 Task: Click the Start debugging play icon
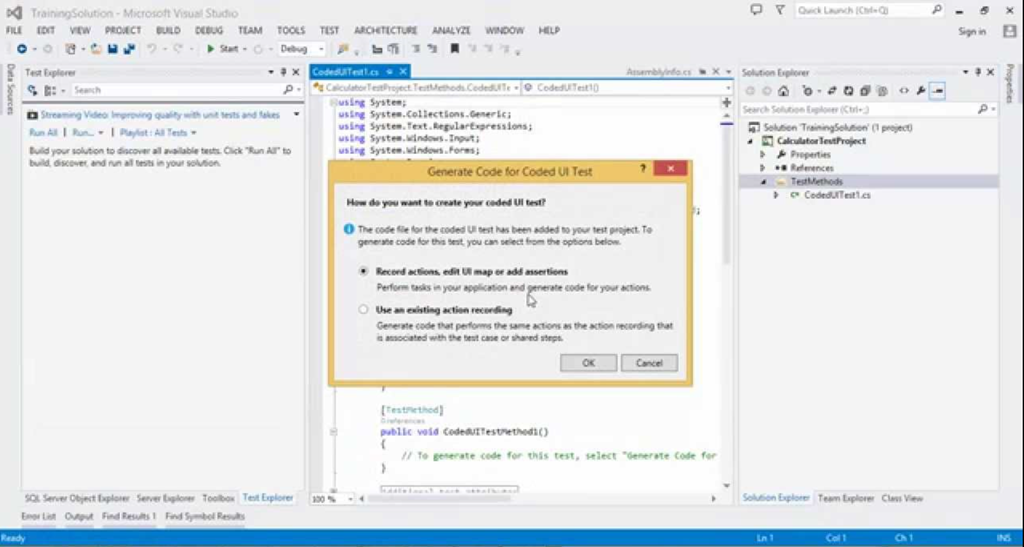pos(212,48)
